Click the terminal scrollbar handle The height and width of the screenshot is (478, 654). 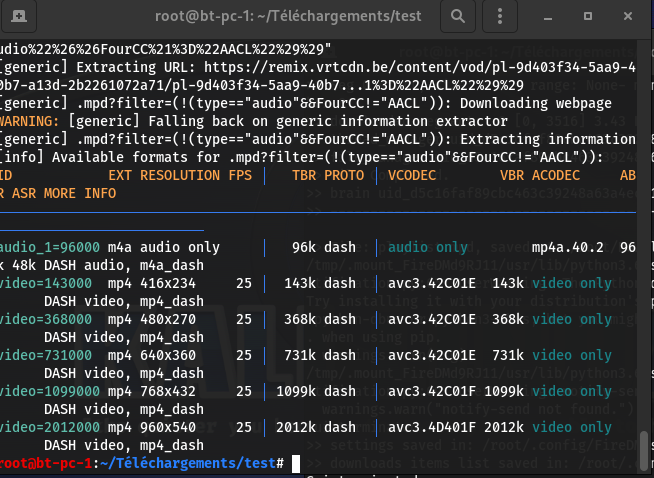point(644,450)
